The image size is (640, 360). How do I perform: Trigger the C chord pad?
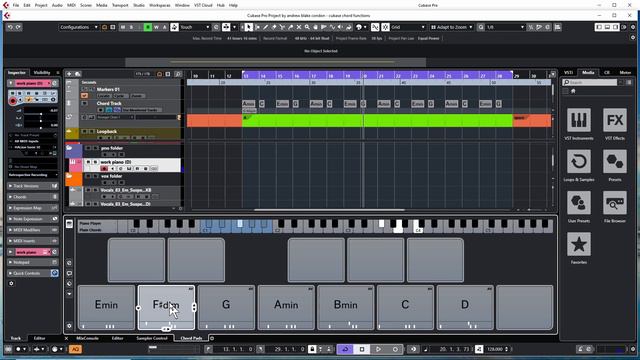405,307
